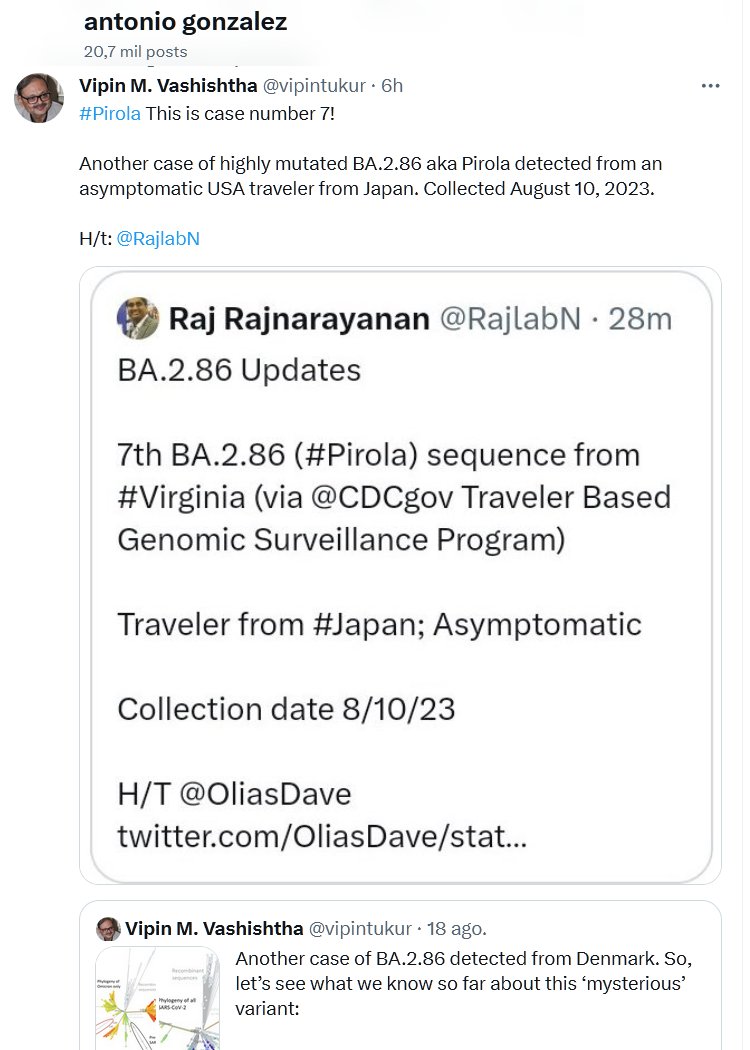Click the 20,7 mil posts count

coord(135,51)
